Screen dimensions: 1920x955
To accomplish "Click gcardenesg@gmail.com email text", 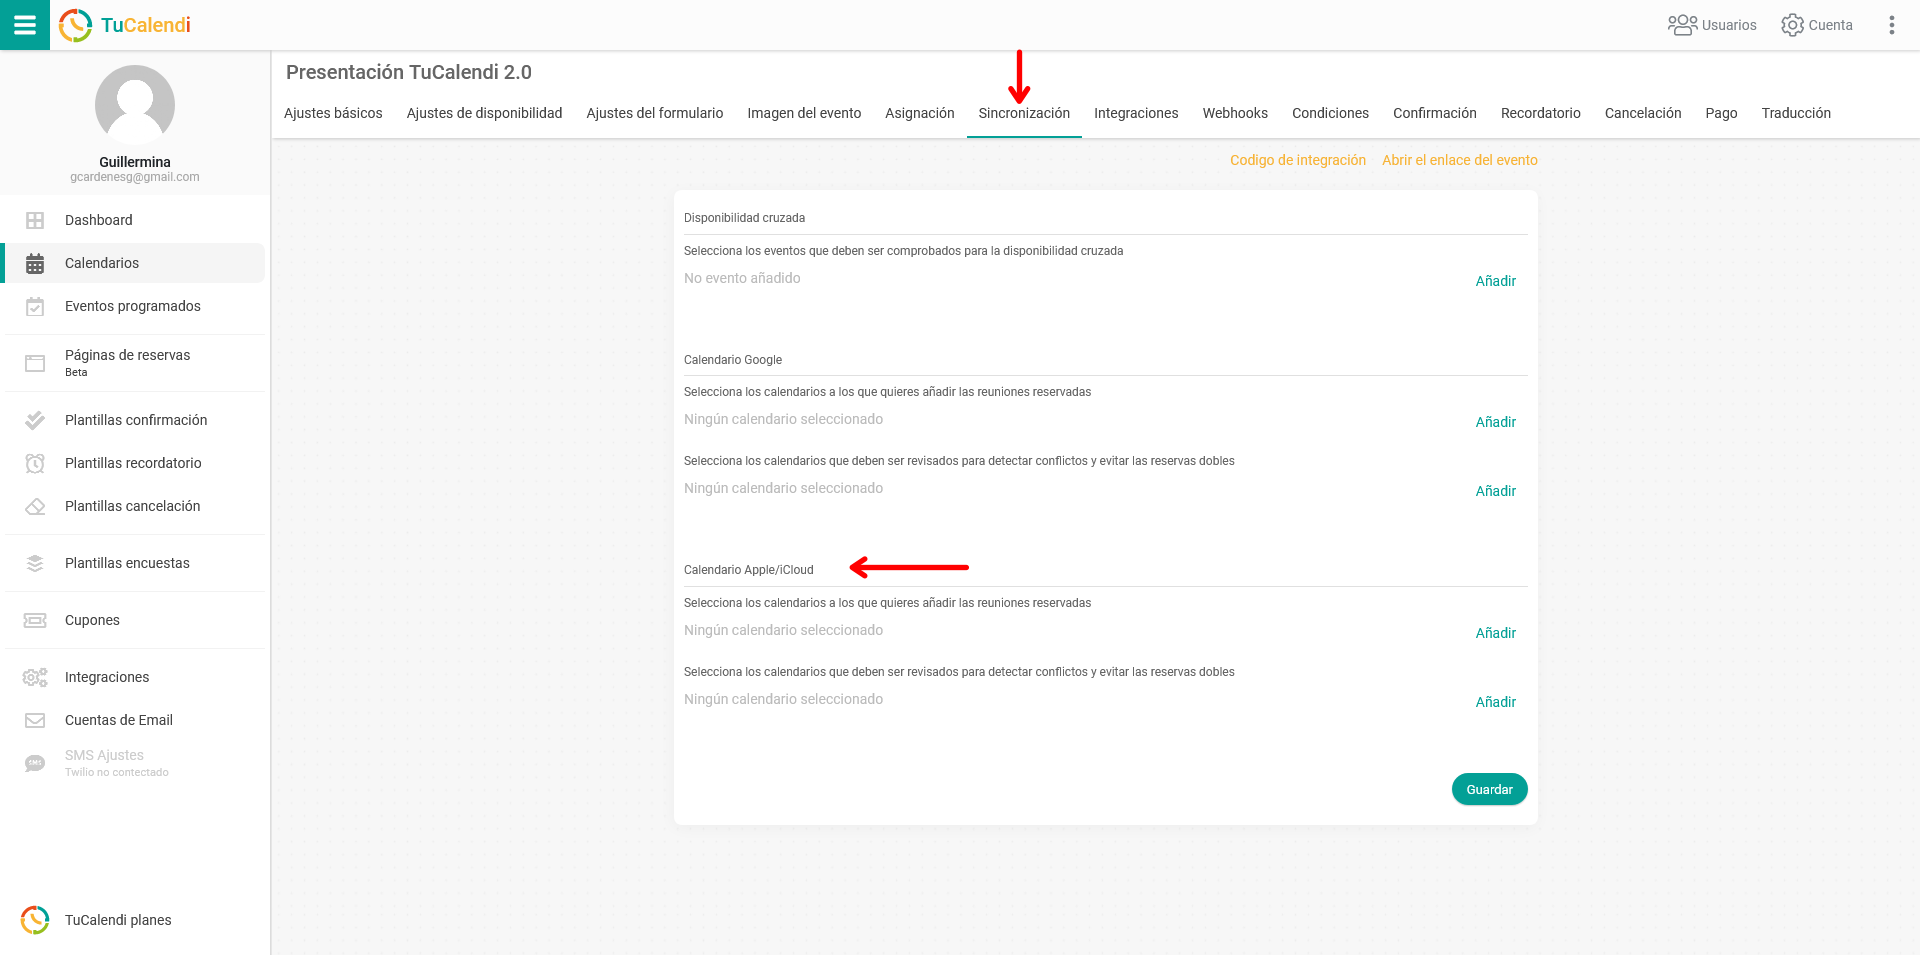I will tap(135, 177).
